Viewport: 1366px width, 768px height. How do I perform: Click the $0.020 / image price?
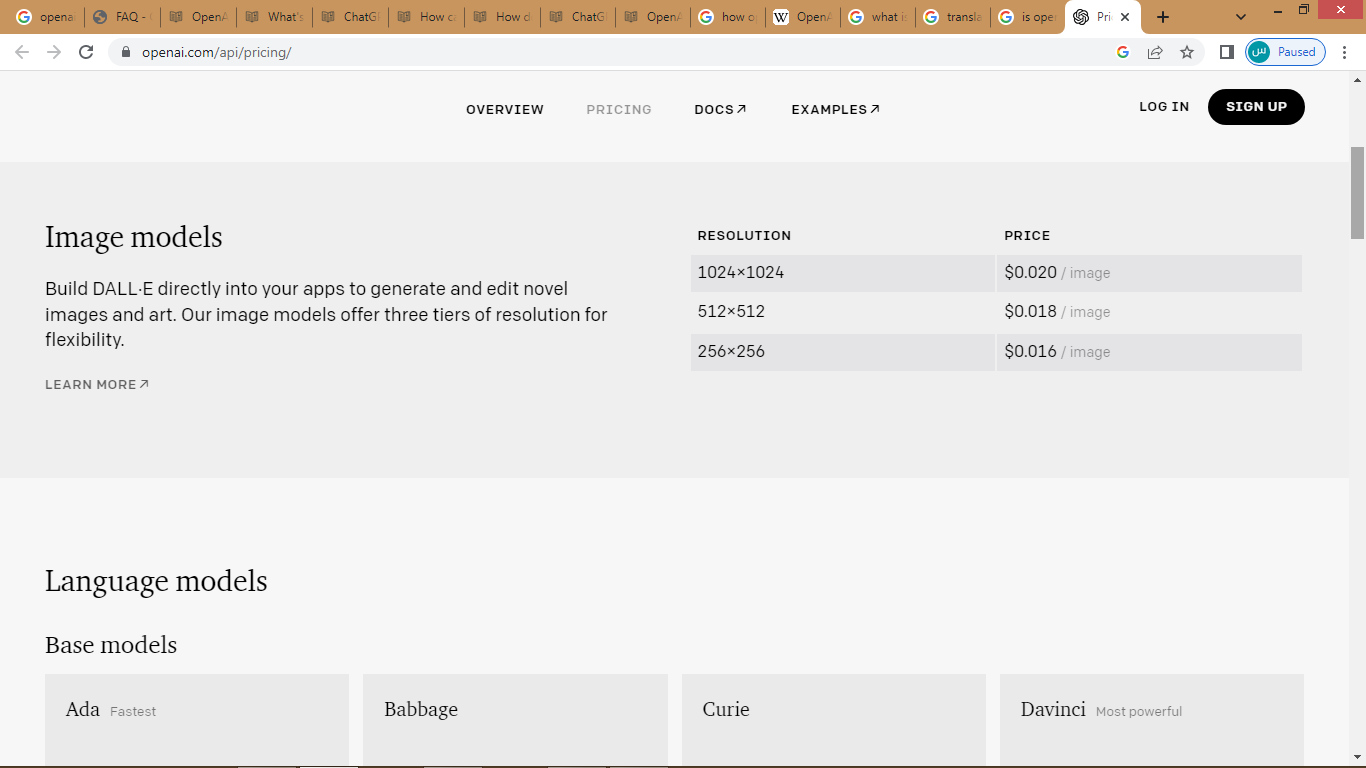(x=1057, y=273)
